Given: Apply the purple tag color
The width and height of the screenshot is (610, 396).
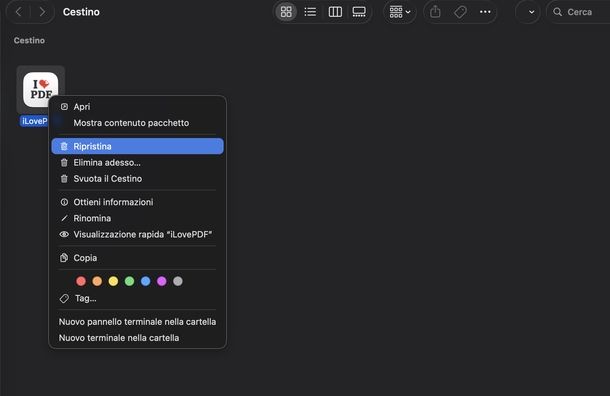Looking at the screenshot, I should [x=162, y=281].
